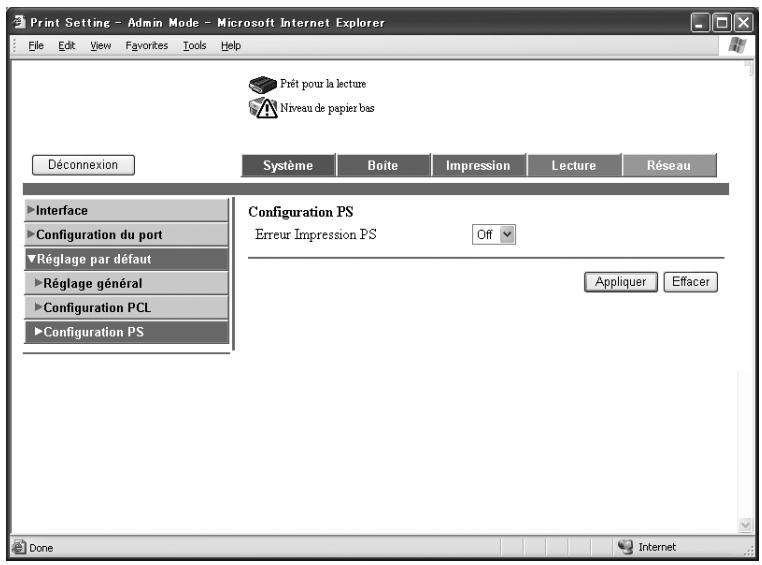Open the File menu
762x565 pixels.
36,46
